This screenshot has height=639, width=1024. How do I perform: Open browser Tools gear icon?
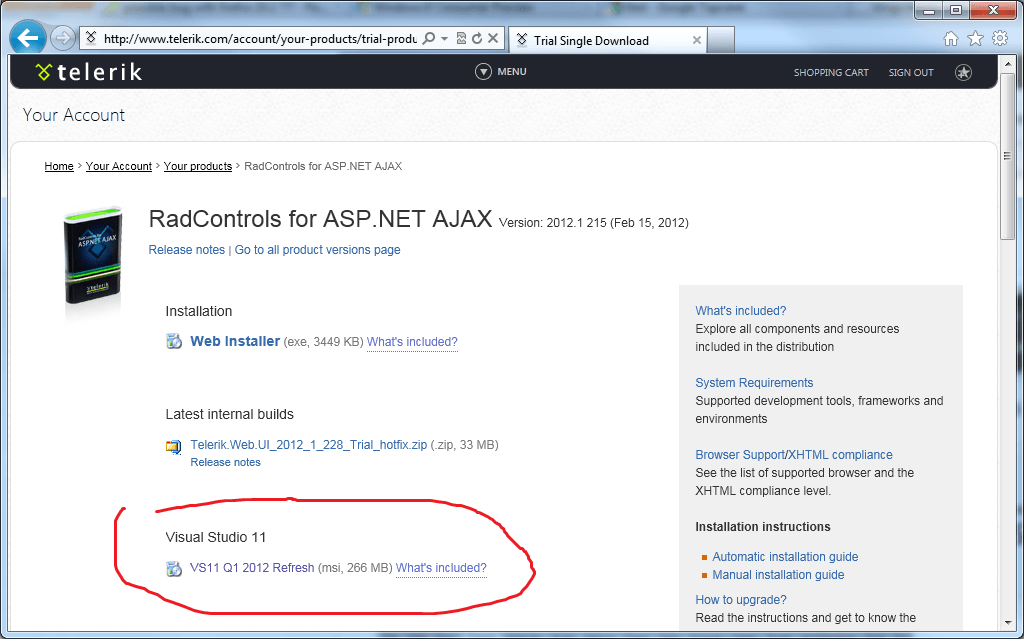(x=1000, y=39)
